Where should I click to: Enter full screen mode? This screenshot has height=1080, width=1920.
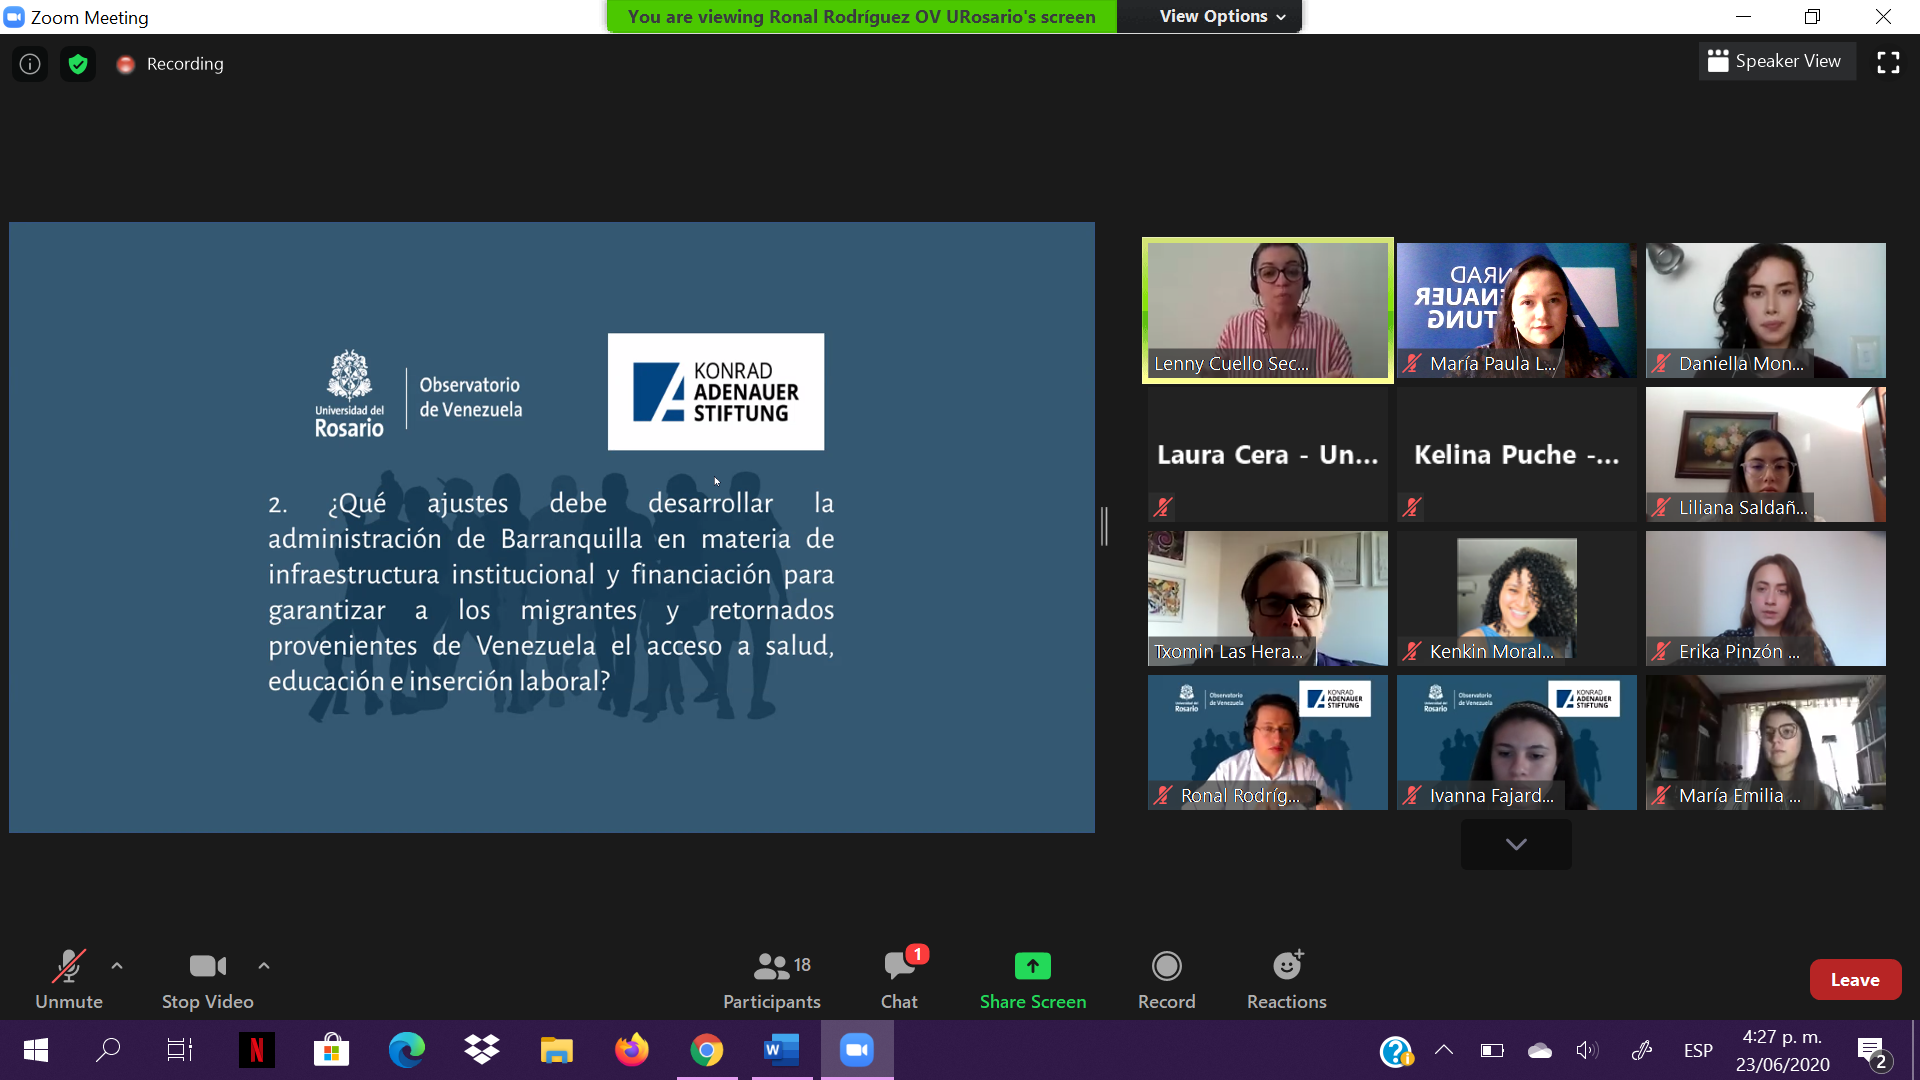(1888, 62)
